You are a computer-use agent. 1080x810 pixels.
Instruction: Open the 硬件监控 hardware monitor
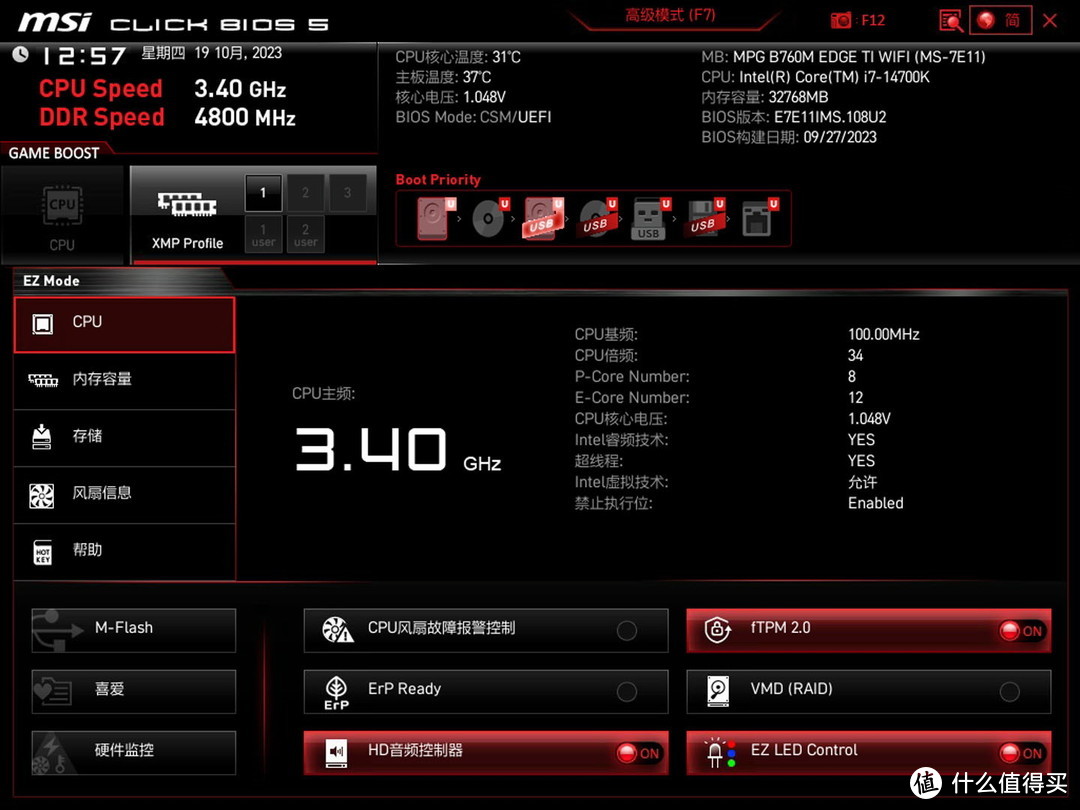tap(134, 753)
